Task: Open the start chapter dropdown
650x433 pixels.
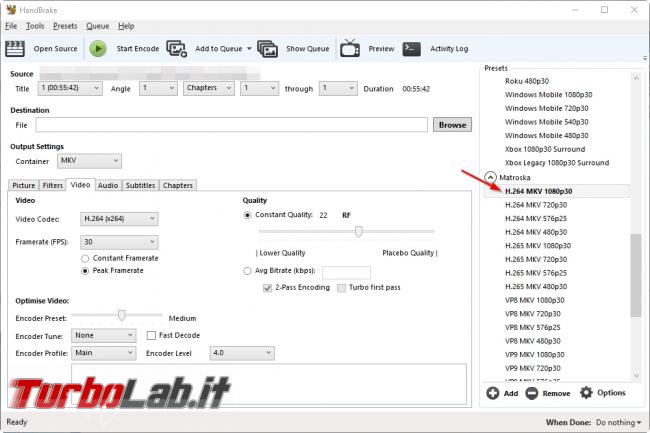Action: pyautogui.click(x=260, y=88)
